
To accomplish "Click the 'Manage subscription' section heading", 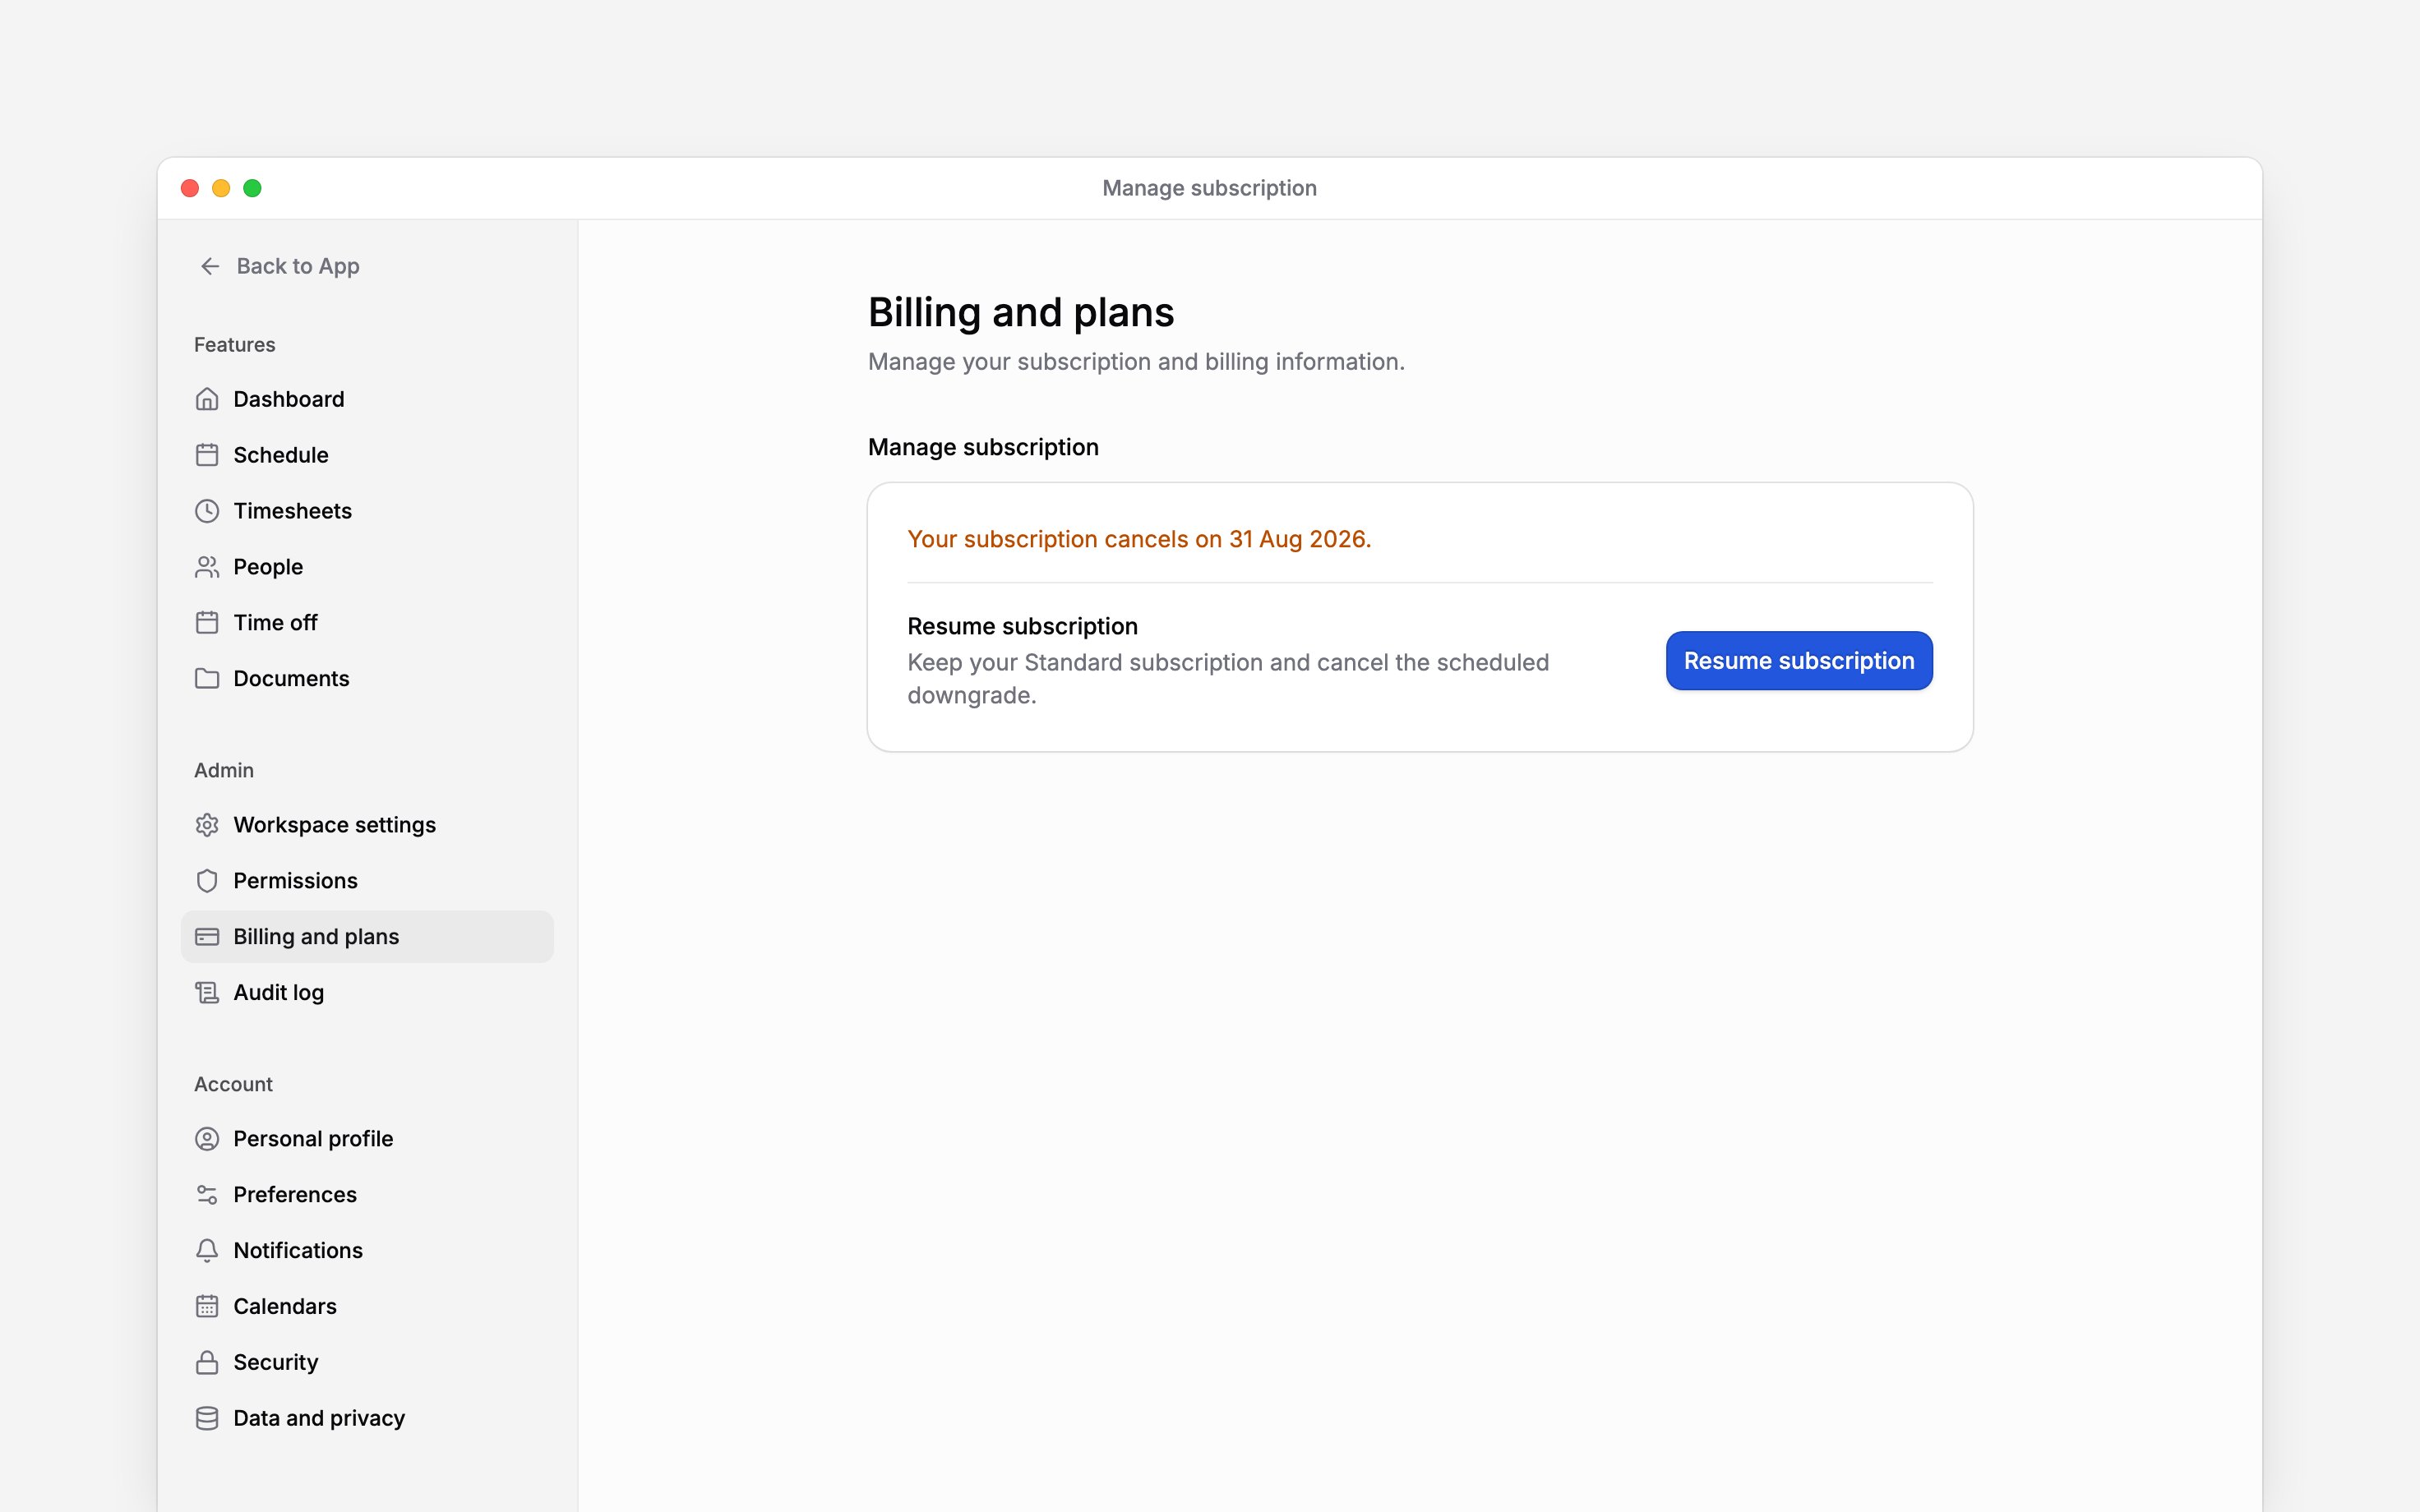I will pyautogui.click(x=983, y=447).
